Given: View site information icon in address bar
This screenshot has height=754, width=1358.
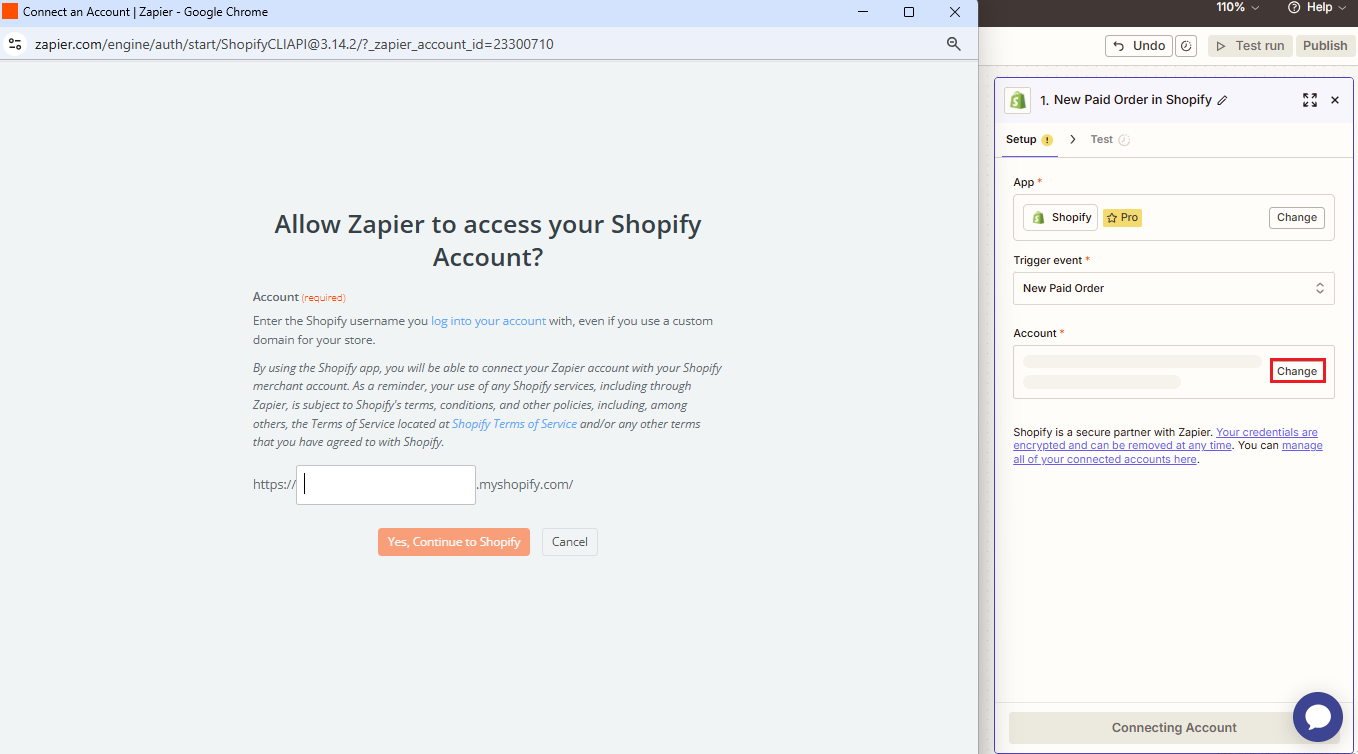Looking at the screenshot, I should coord(15,44).
